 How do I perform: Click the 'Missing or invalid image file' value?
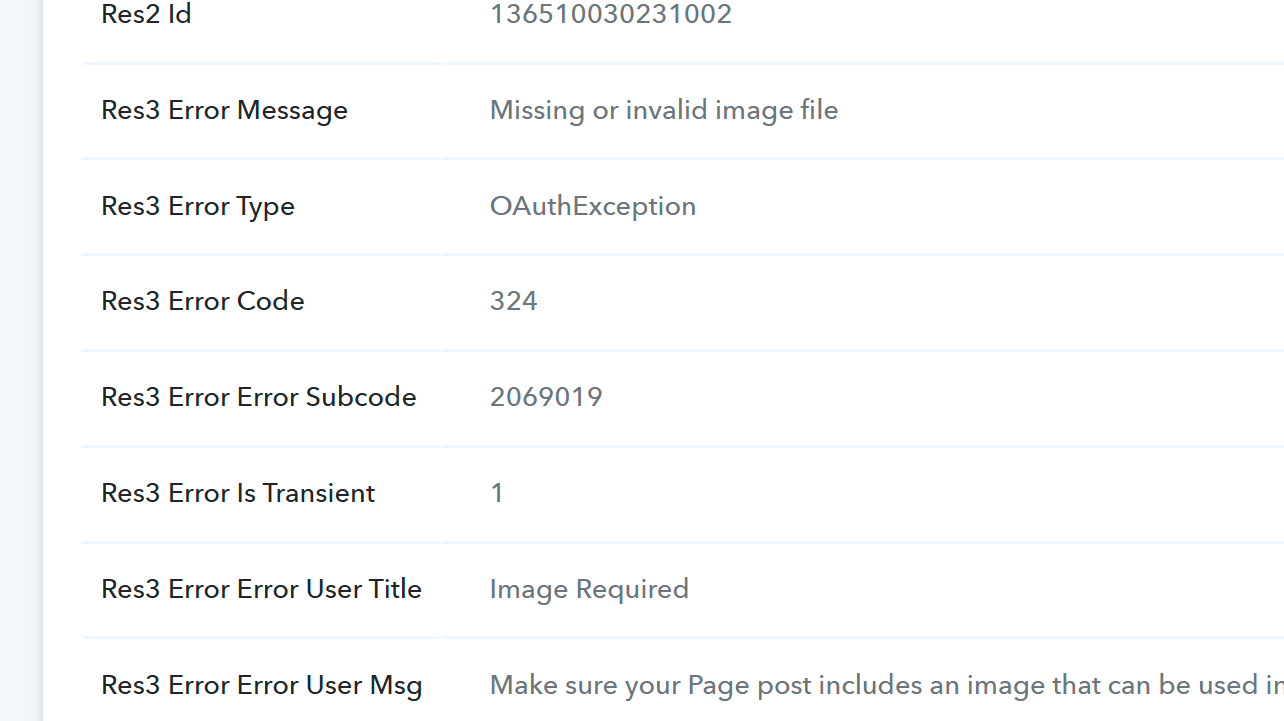pyautogui.click(x=664, y=110)
